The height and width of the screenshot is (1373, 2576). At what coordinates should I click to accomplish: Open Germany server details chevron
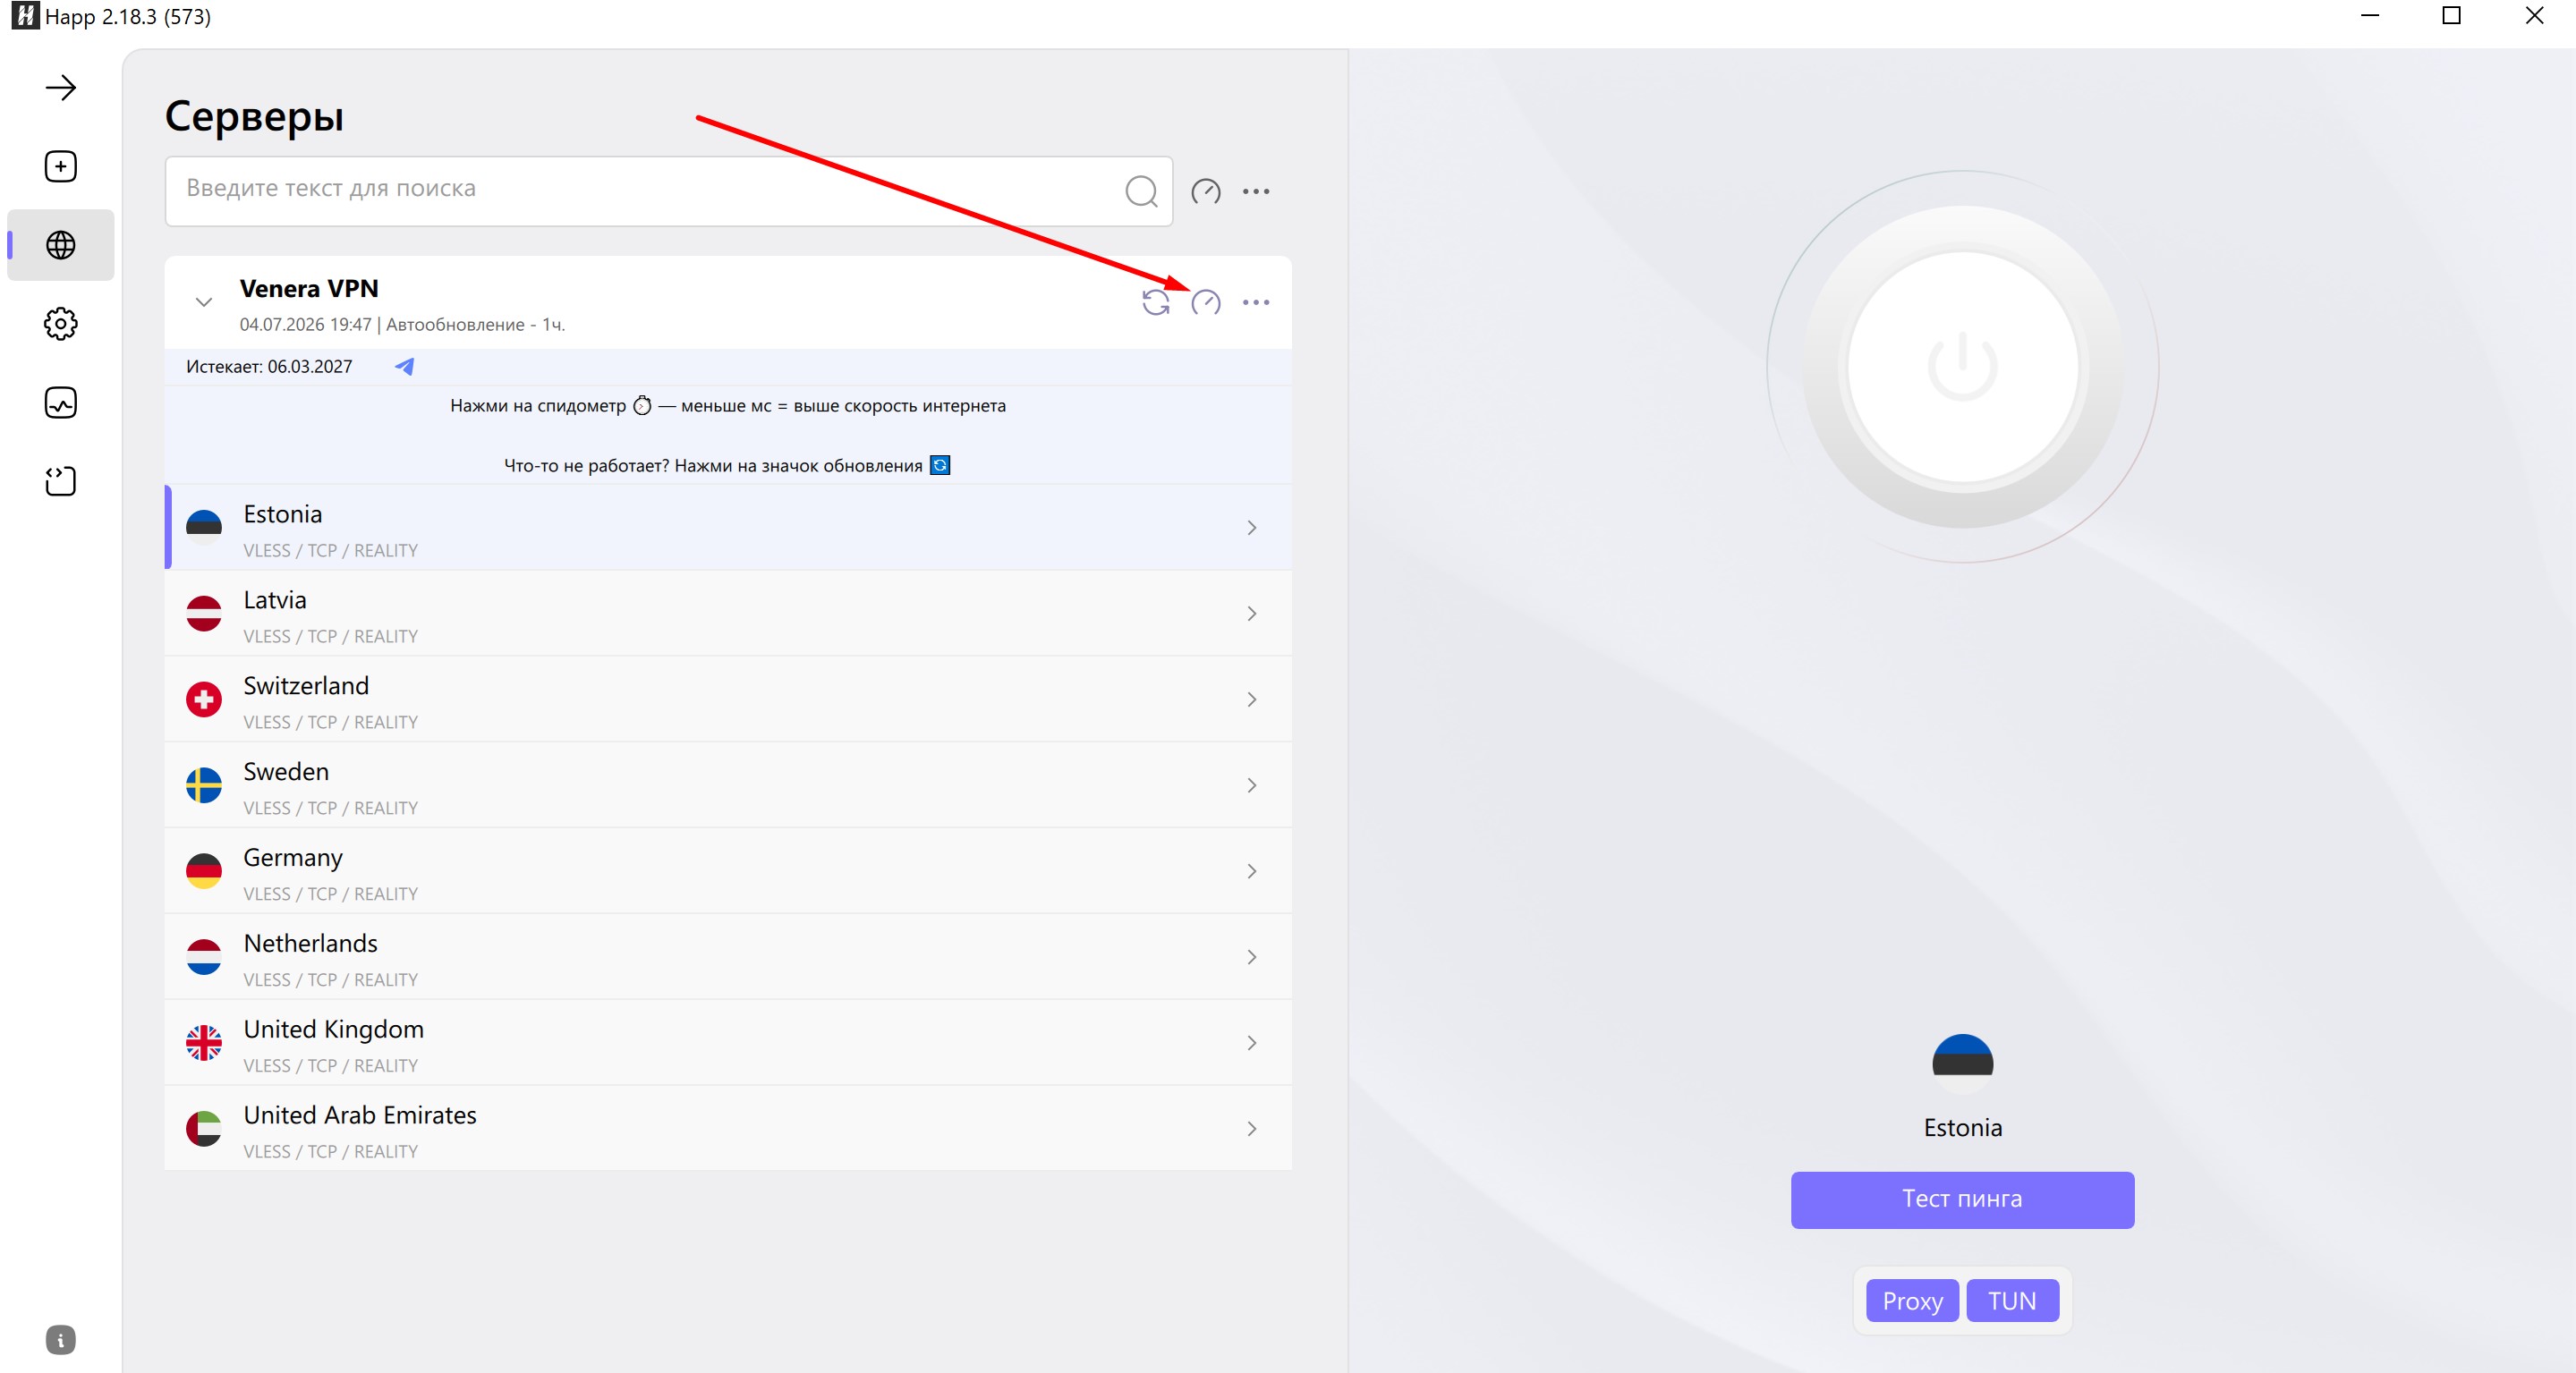point(1251,871)
